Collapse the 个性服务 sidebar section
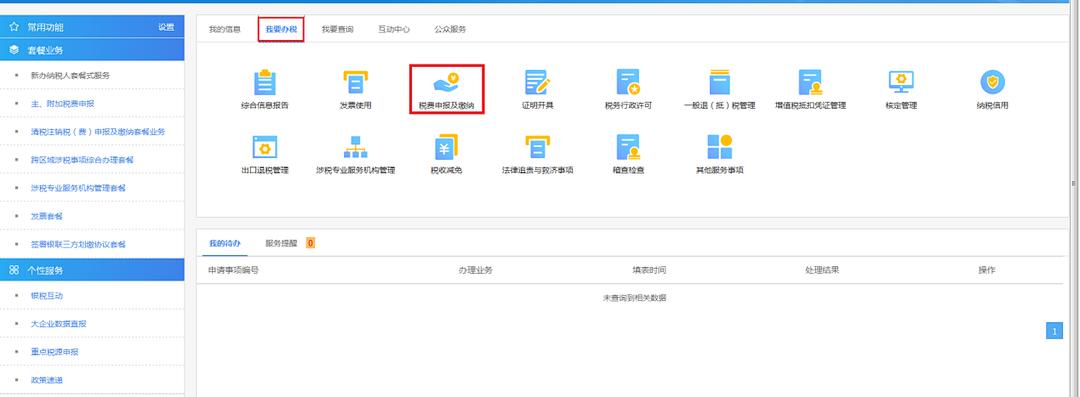The height and width of the screenshot is (397, 1080). 92,270
